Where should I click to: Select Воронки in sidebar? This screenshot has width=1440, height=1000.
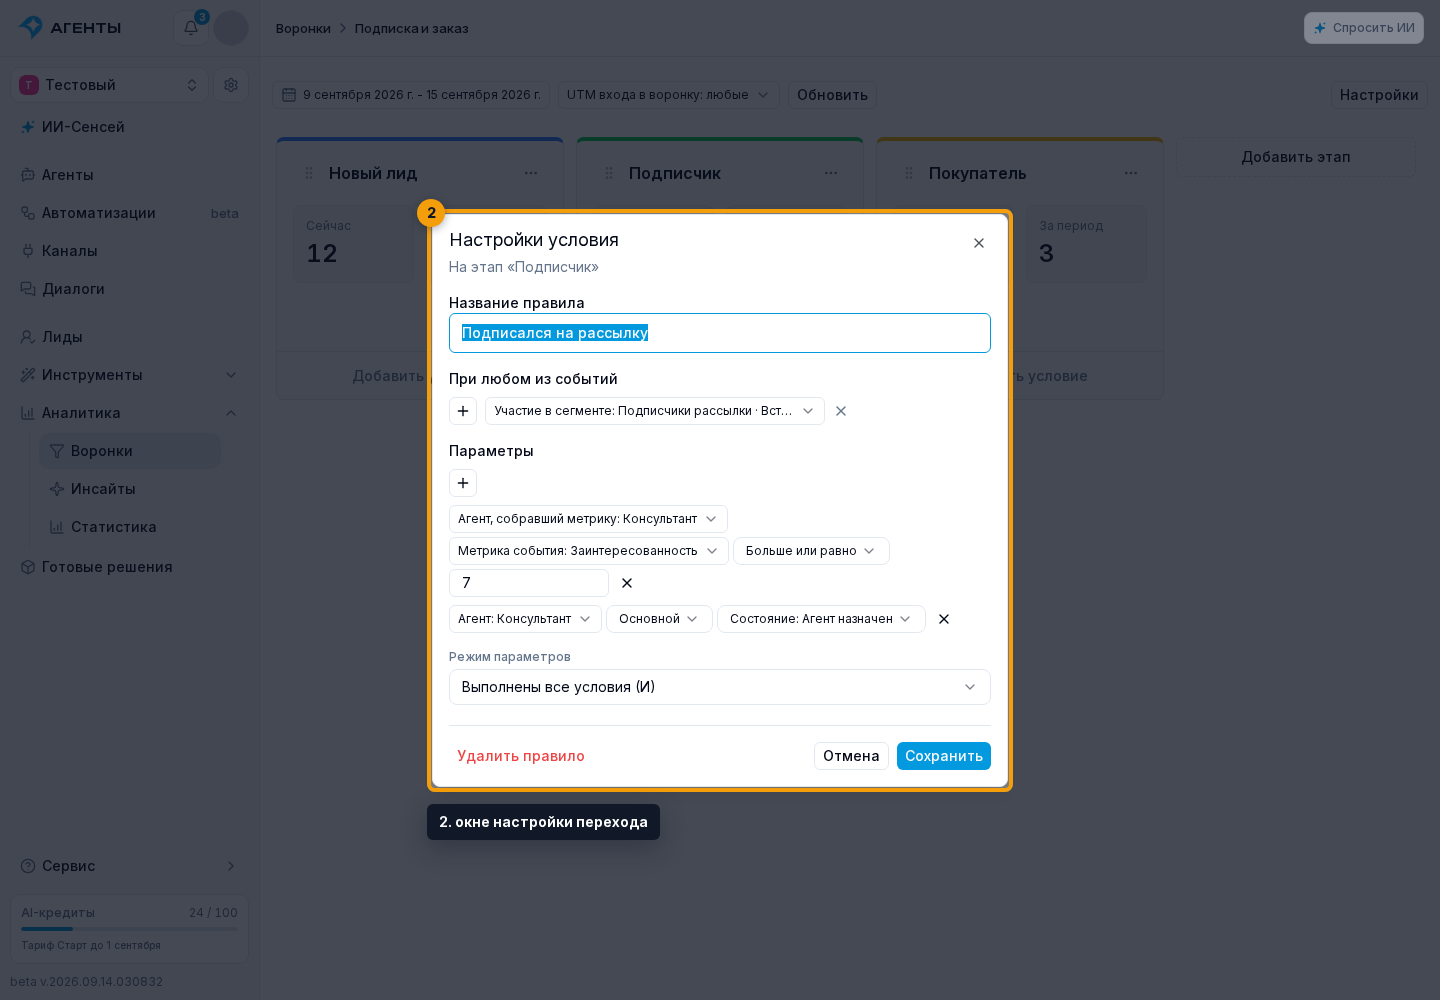pyautogui.click(x=130, y=451)
